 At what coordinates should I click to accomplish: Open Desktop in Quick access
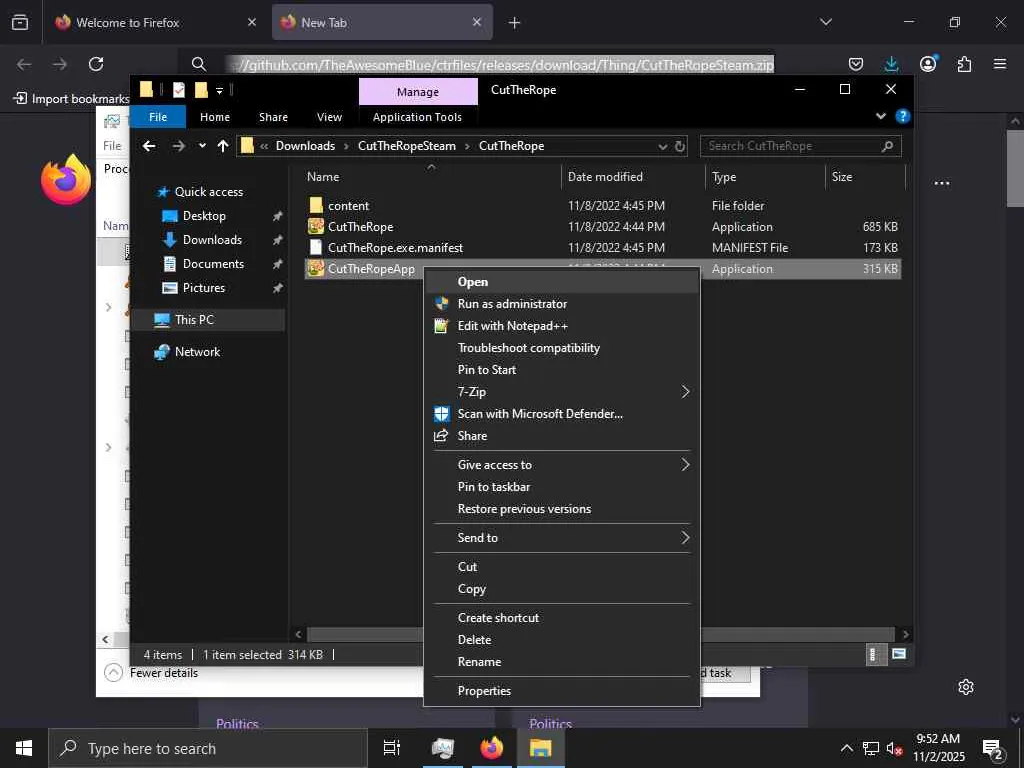[204, 216]
